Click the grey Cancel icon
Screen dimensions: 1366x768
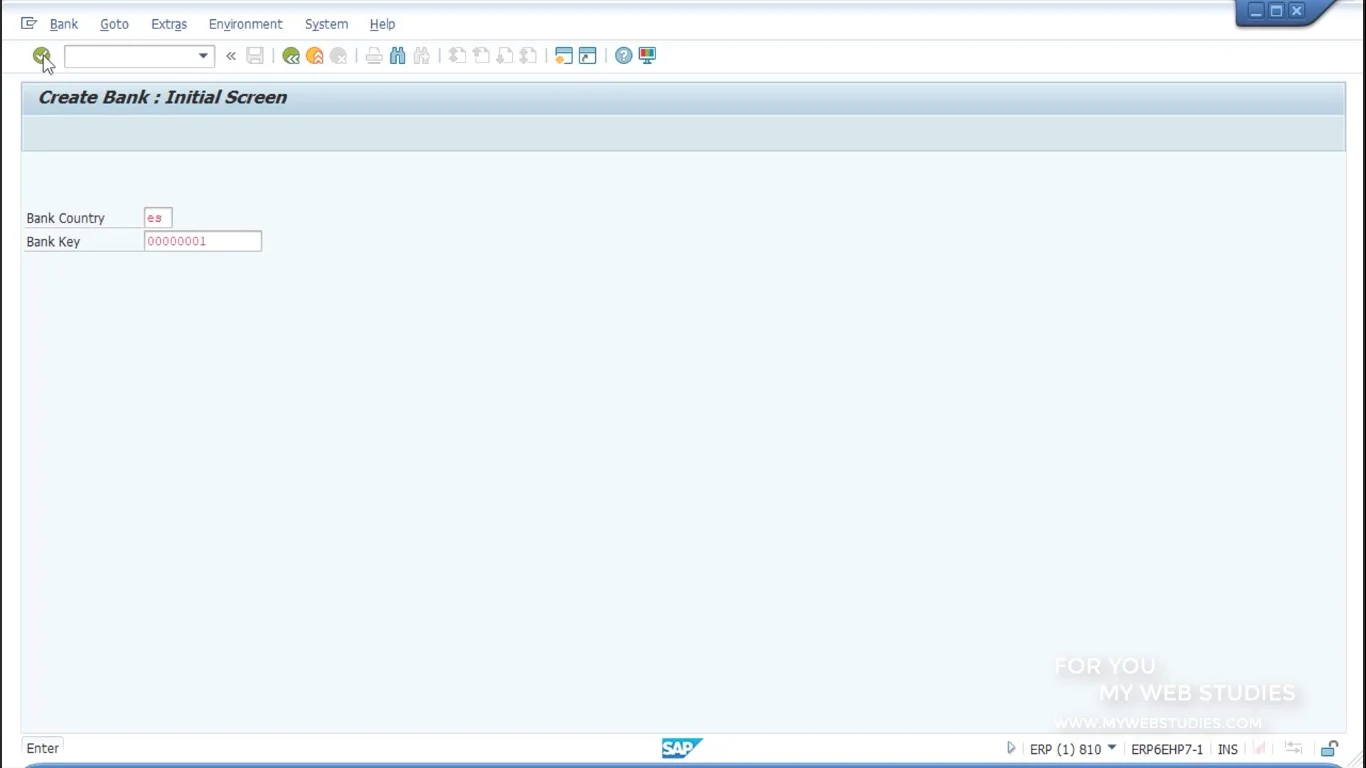(339, 56)
